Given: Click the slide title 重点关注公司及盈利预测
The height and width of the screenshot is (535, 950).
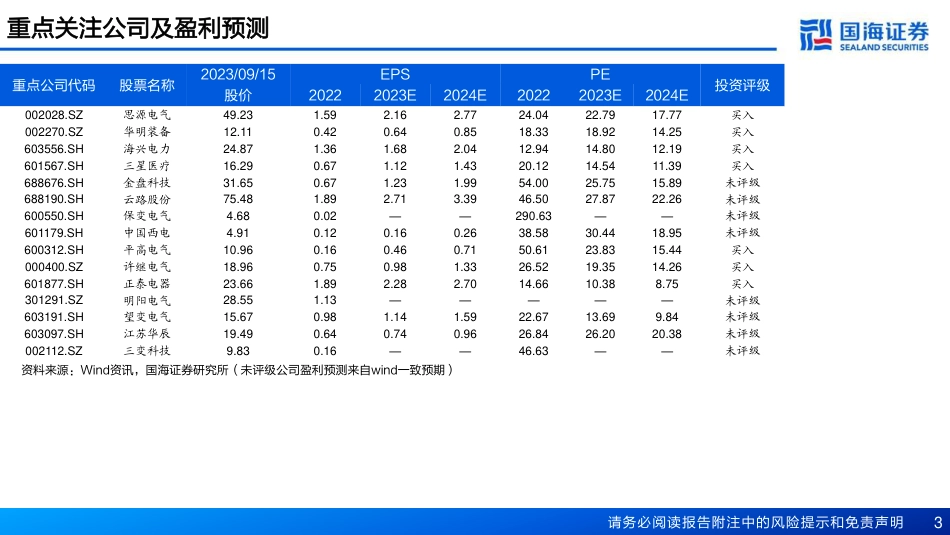Looking at the screenshot, I should (x=138, y=28).
